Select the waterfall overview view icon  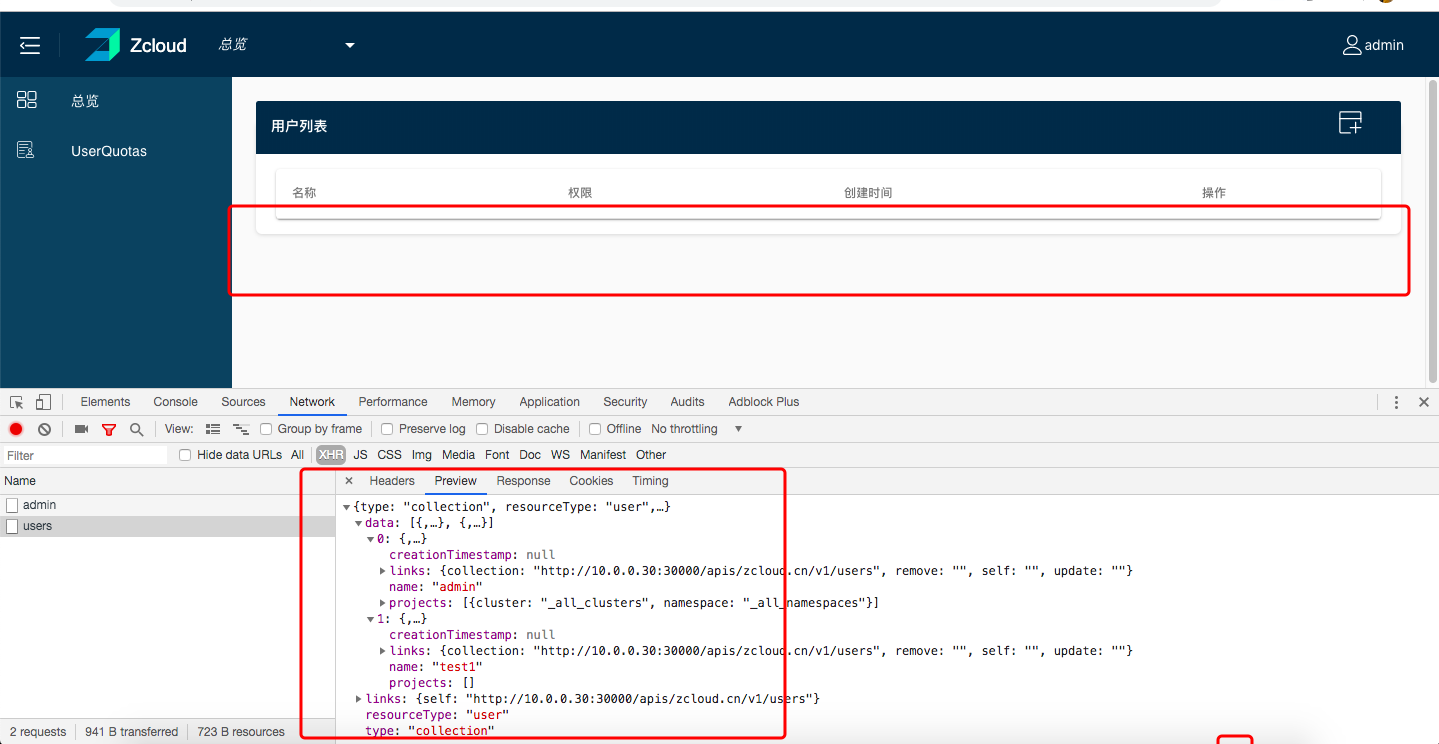coord(240,429)
